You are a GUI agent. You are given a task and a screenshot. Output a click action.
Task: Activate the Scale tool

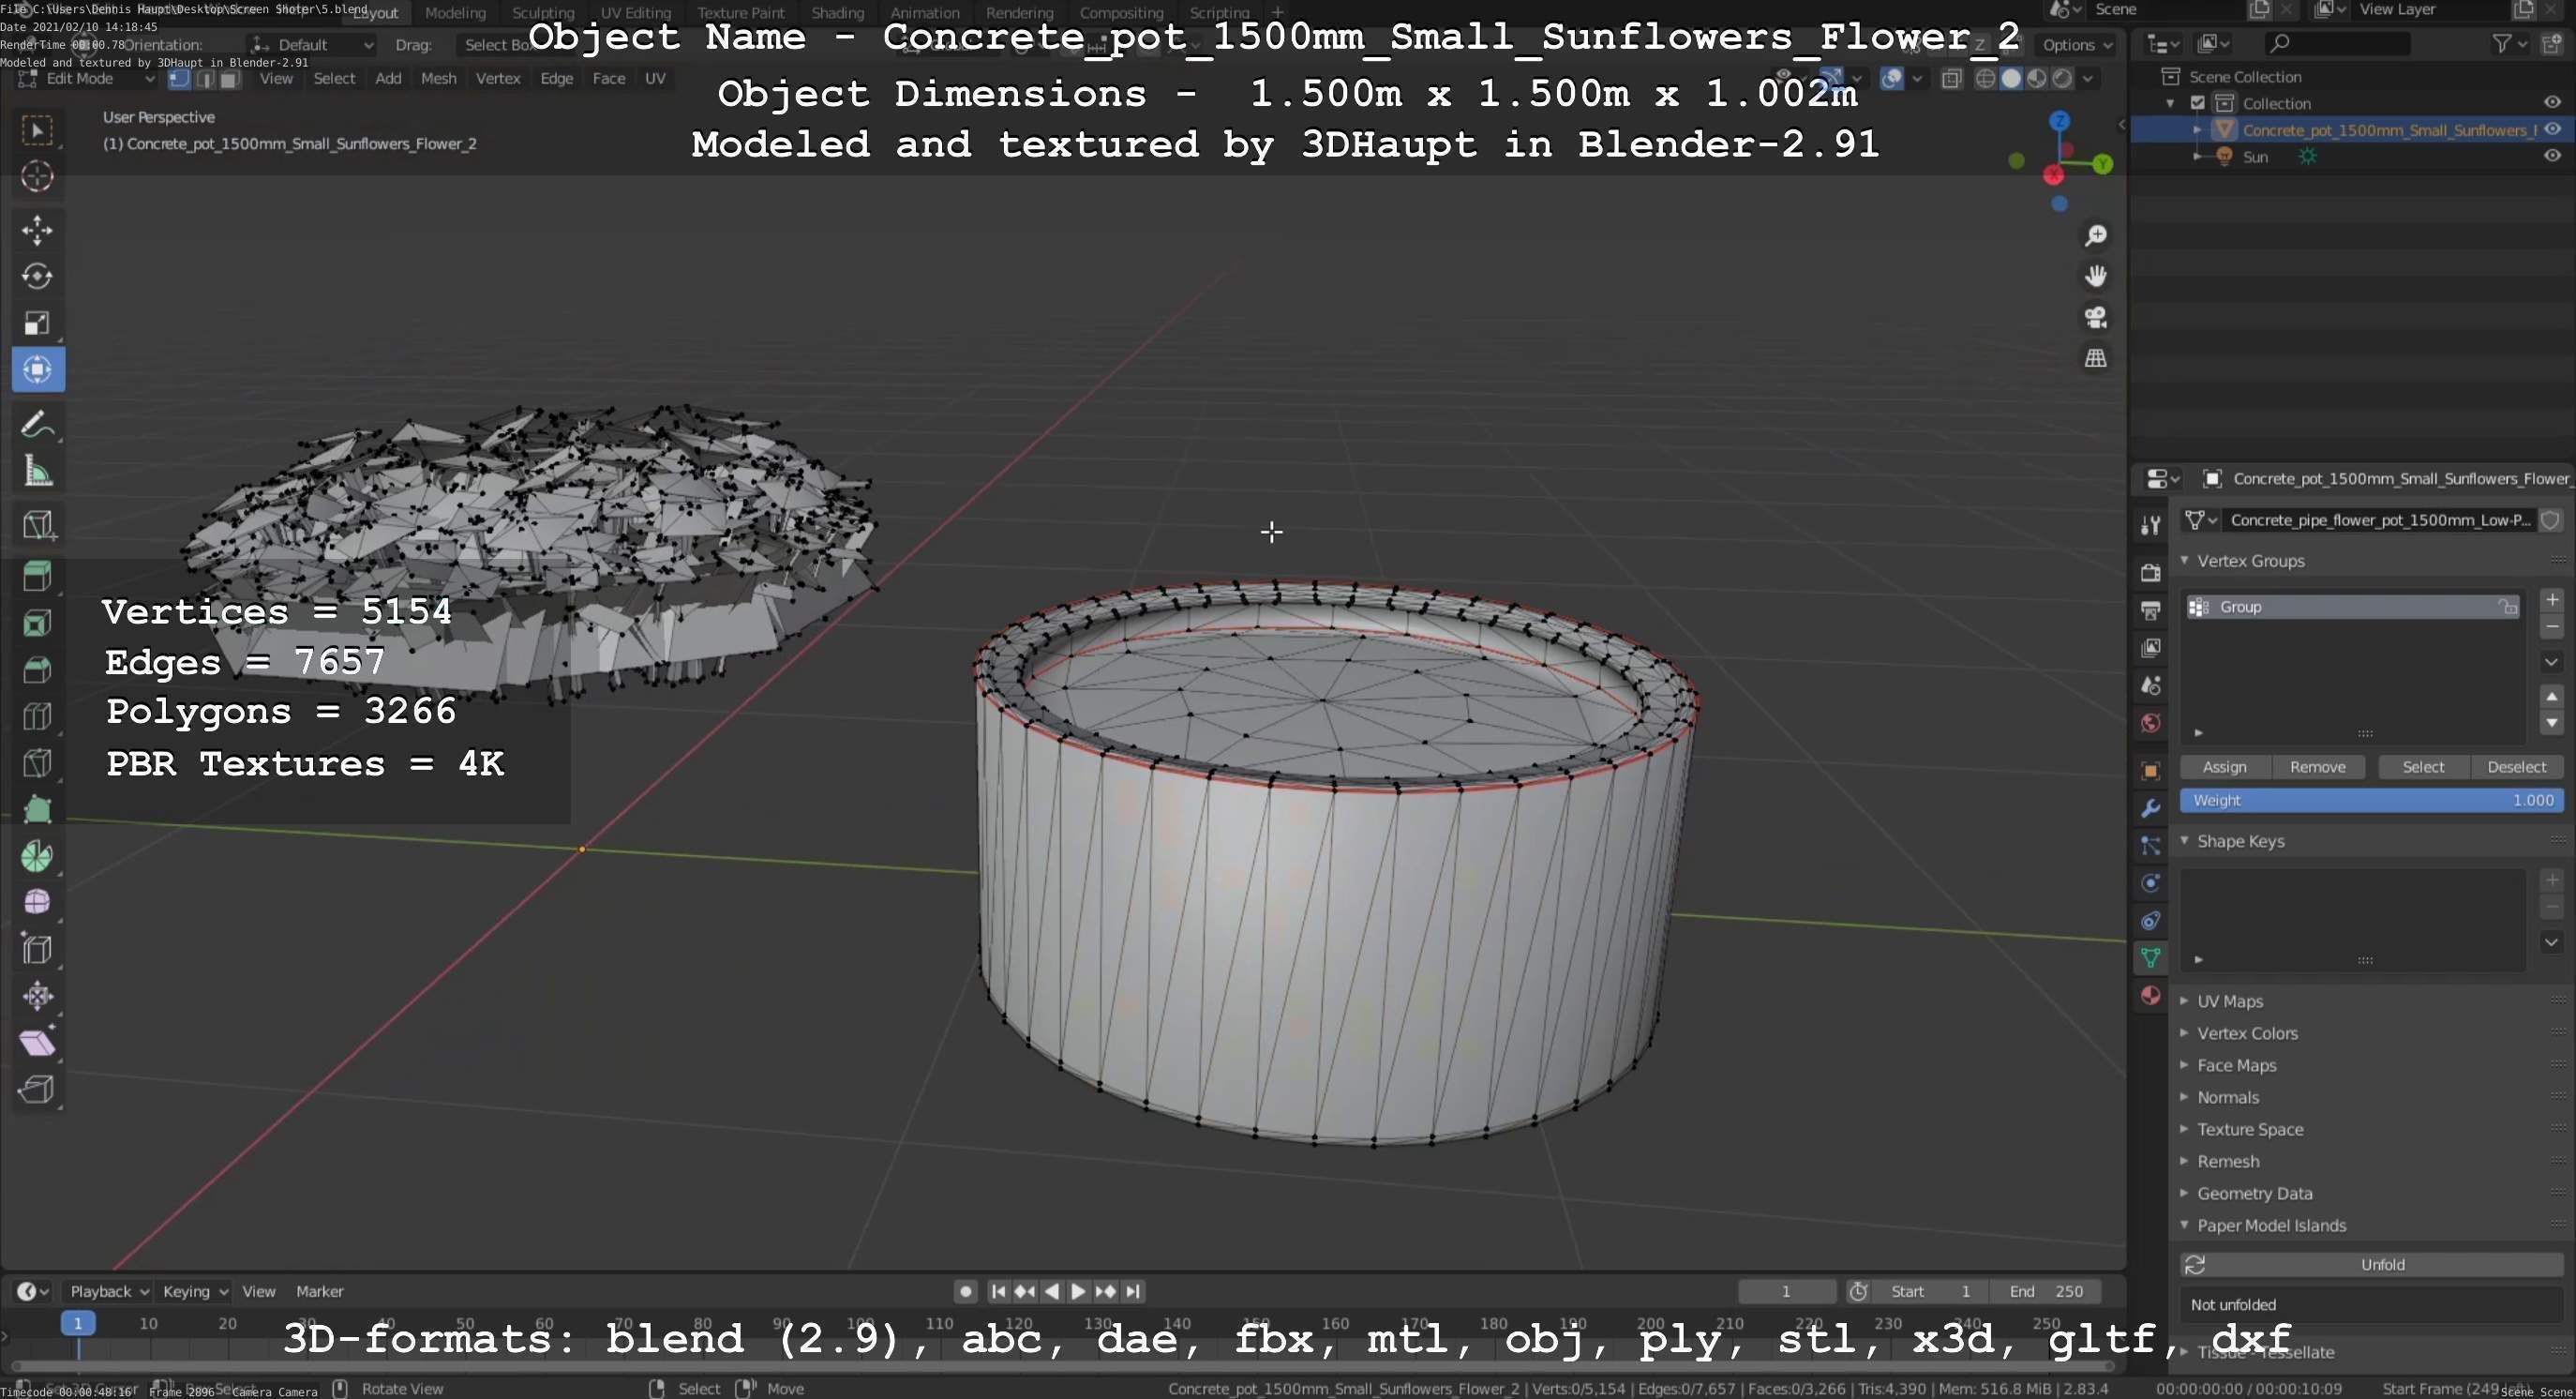point(37,323)
